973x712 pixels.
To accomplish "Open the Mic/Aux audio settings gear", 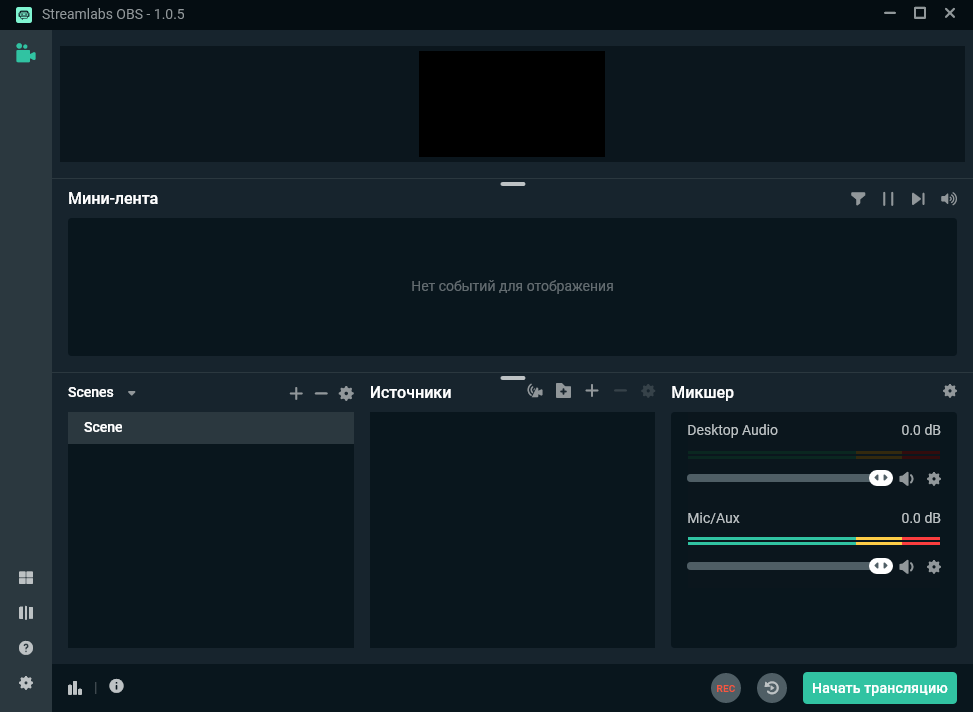I will point(934,566).
